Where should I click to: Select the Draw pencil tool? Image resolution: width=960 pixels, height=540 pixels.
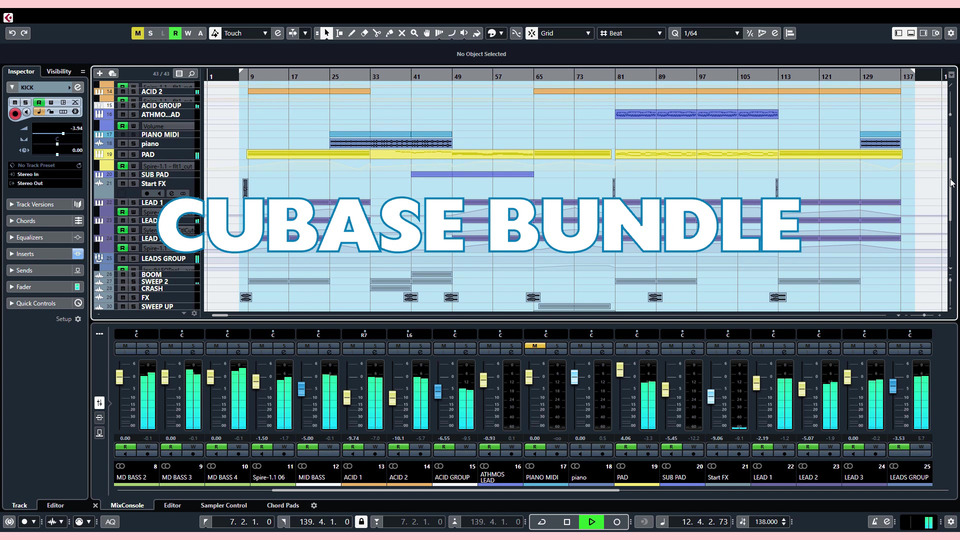(351, 33)
